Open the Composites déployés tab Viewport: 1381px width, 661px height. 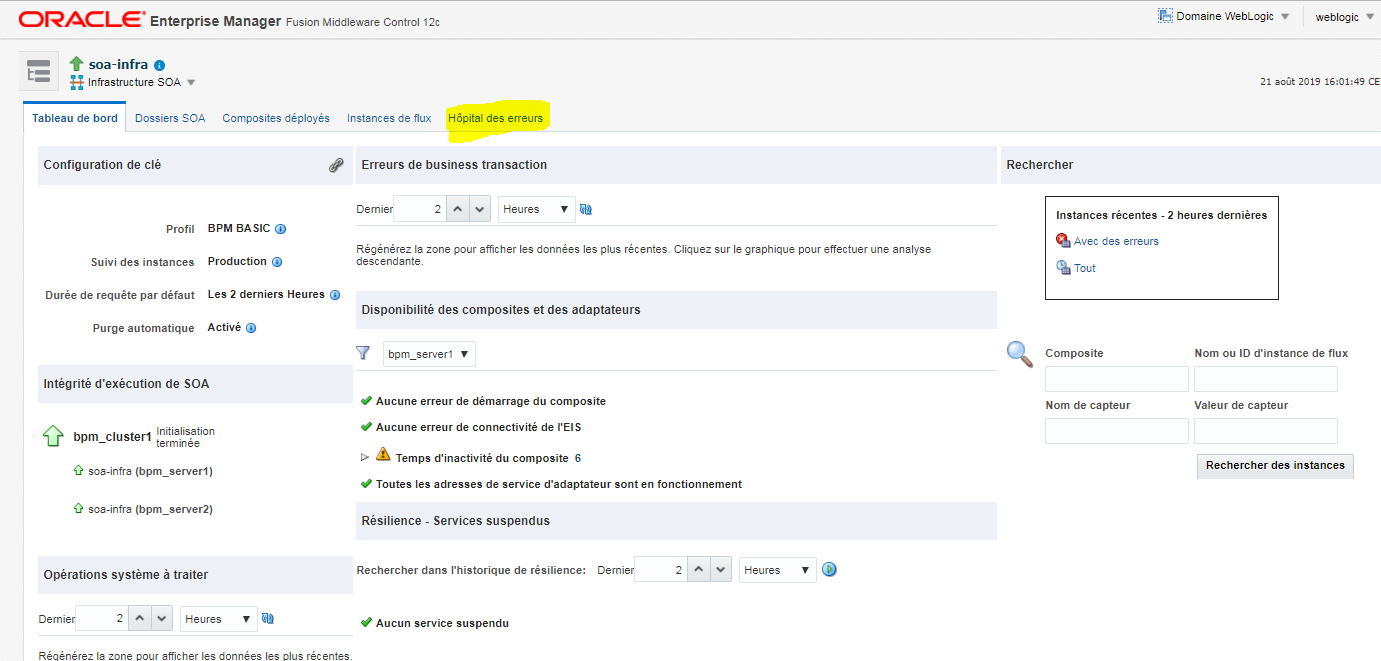click(276, 118)
